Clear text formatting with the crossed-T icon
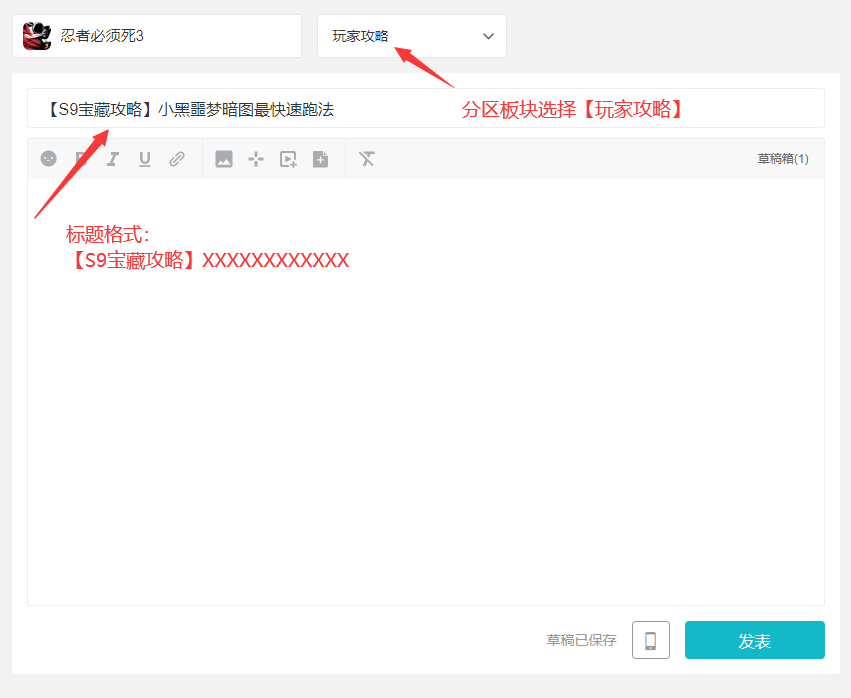 click(367, 159)
